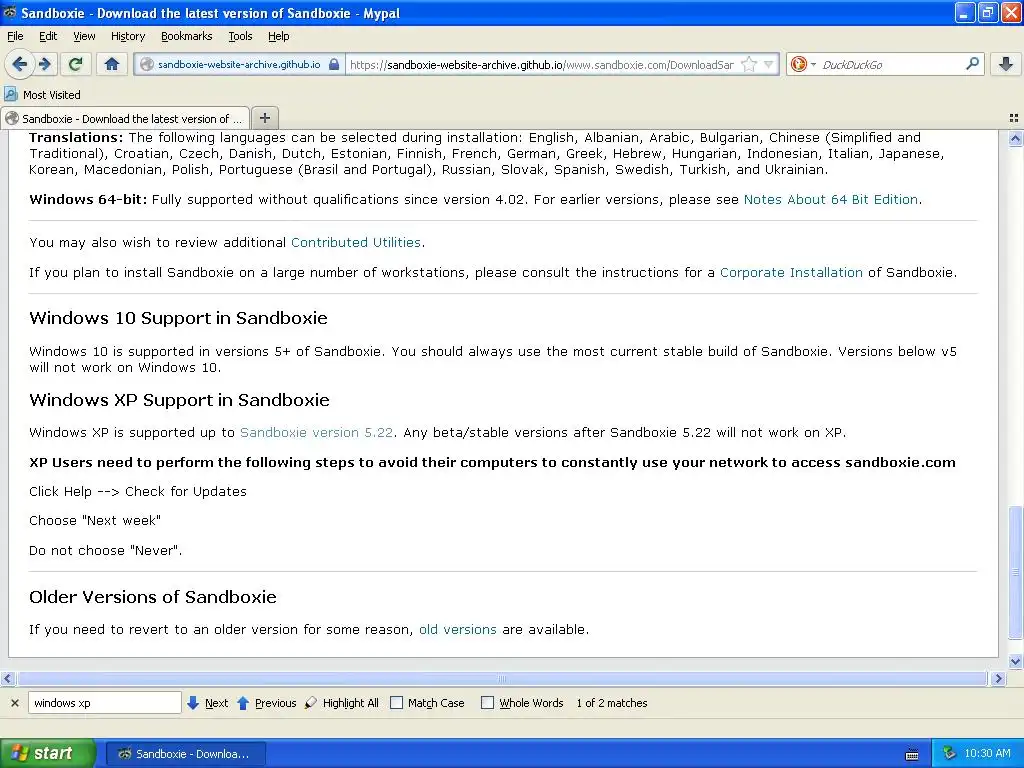Click the padlock site security icon

click(334, 64)
